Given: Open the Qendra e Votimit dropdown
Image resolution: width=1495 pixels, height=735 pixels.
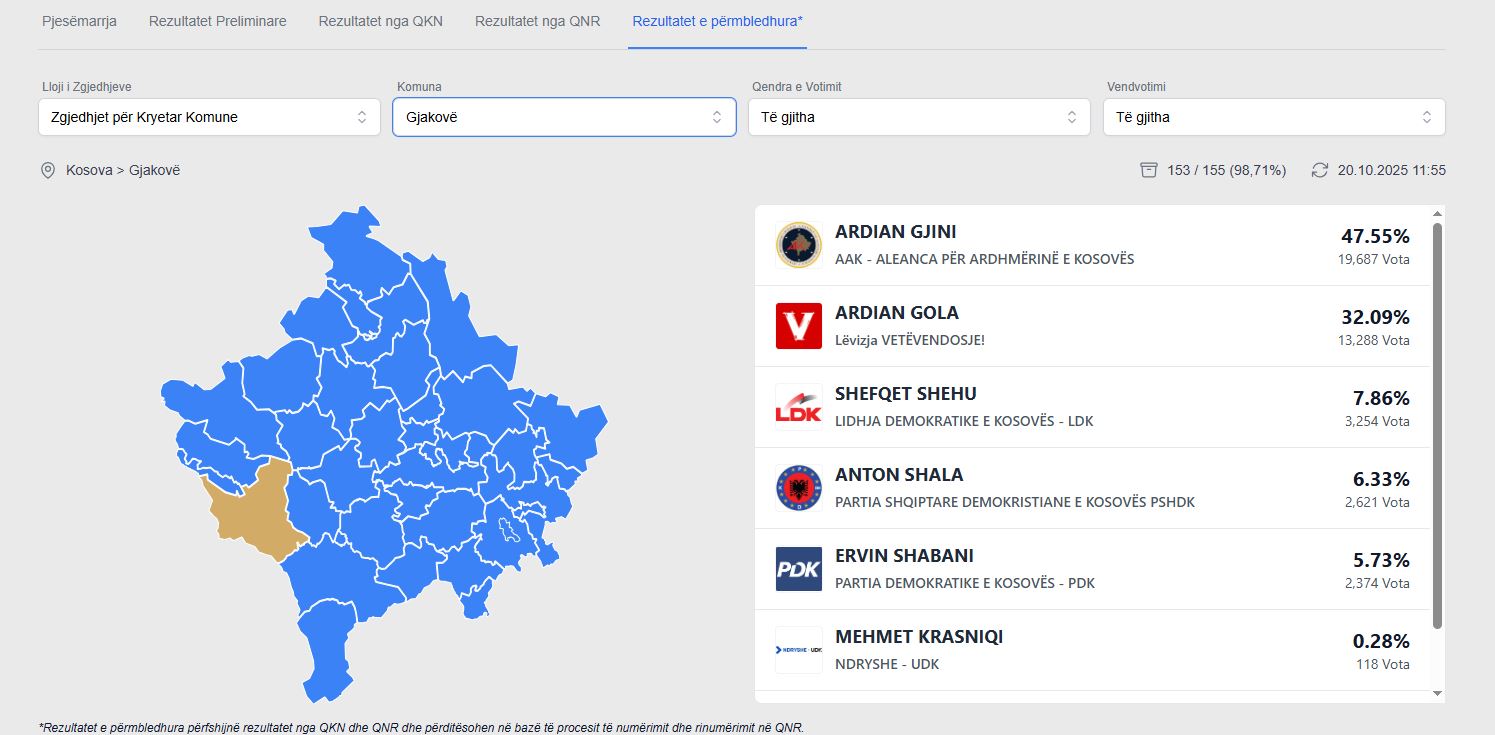Looking at the screenshot, I should pos(918,117).
